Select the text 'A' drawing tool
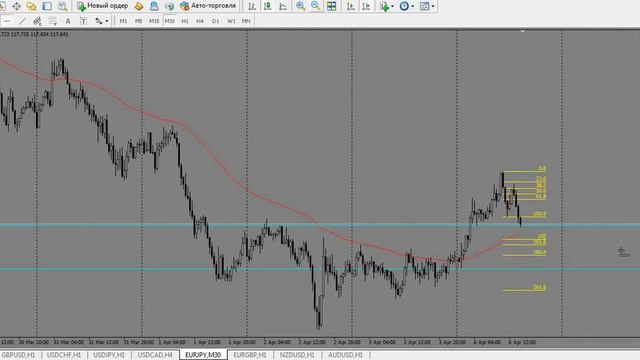 (x=68, y=21)
